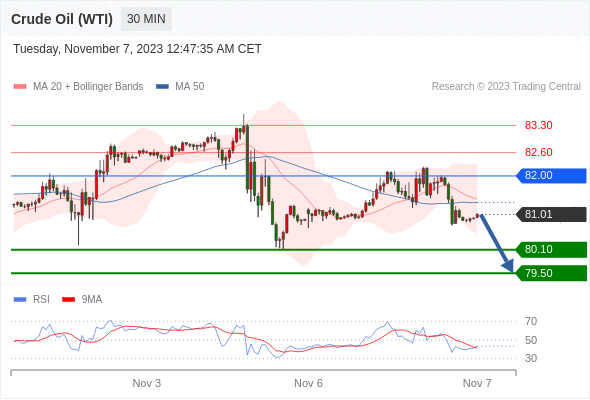Click the date line 'Tuesday, November 7, 2023 12:47:35 AM CET'
This screenshot has height=400, width=590.
pyautogui.click(x=137, y=49)
